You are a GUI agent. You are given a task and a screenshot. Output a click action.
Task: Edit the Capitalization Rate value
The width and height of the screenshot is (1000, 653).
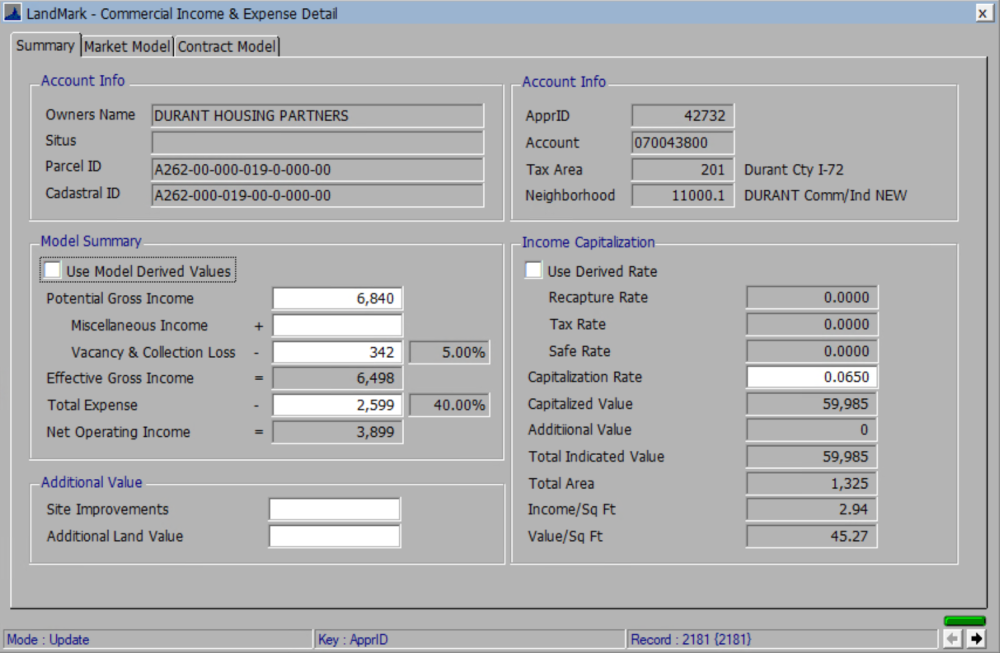tap(810, 377)
